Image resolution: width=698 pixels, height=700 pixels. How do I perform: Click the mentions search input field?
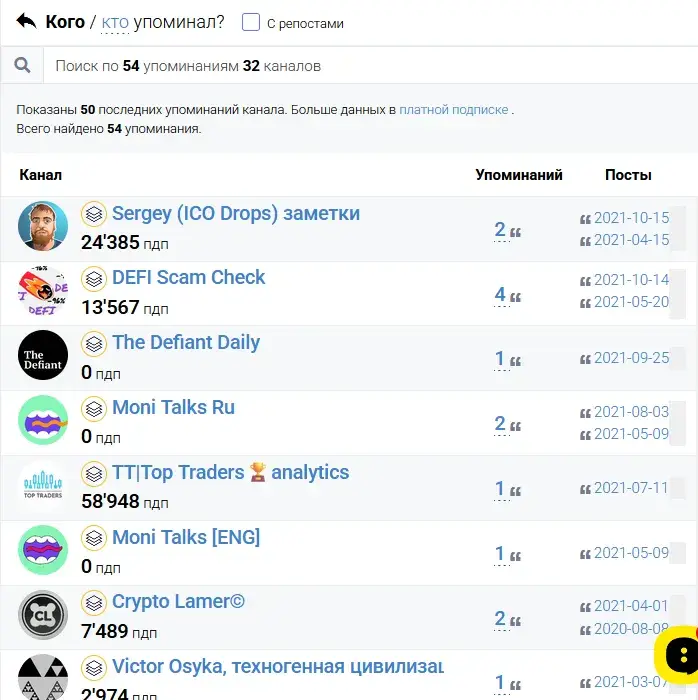pyautogui.click(x=370, y=66)
